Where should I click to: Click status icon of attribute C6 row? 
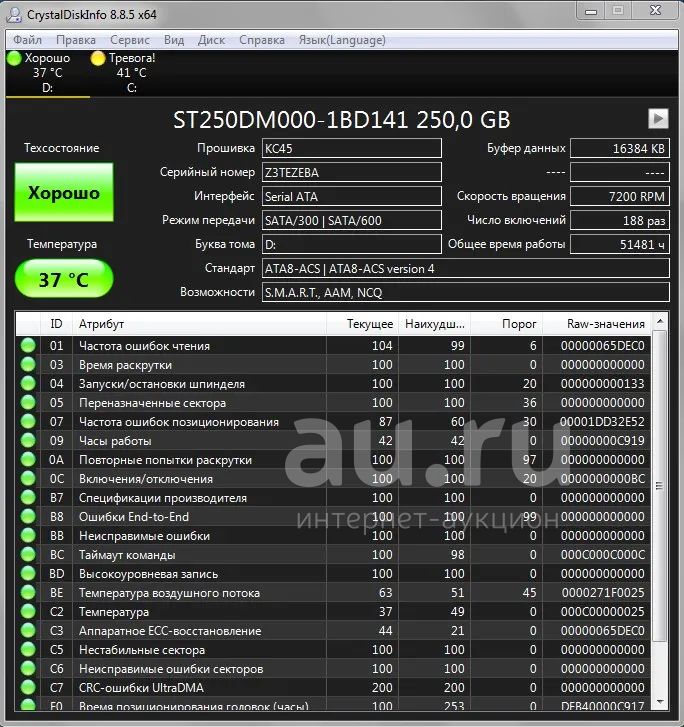28,669
